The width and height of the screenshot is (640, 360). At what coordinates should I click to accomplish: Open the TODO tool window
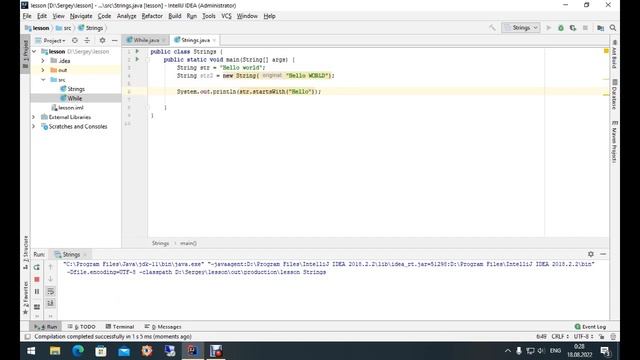click(82, 327)
